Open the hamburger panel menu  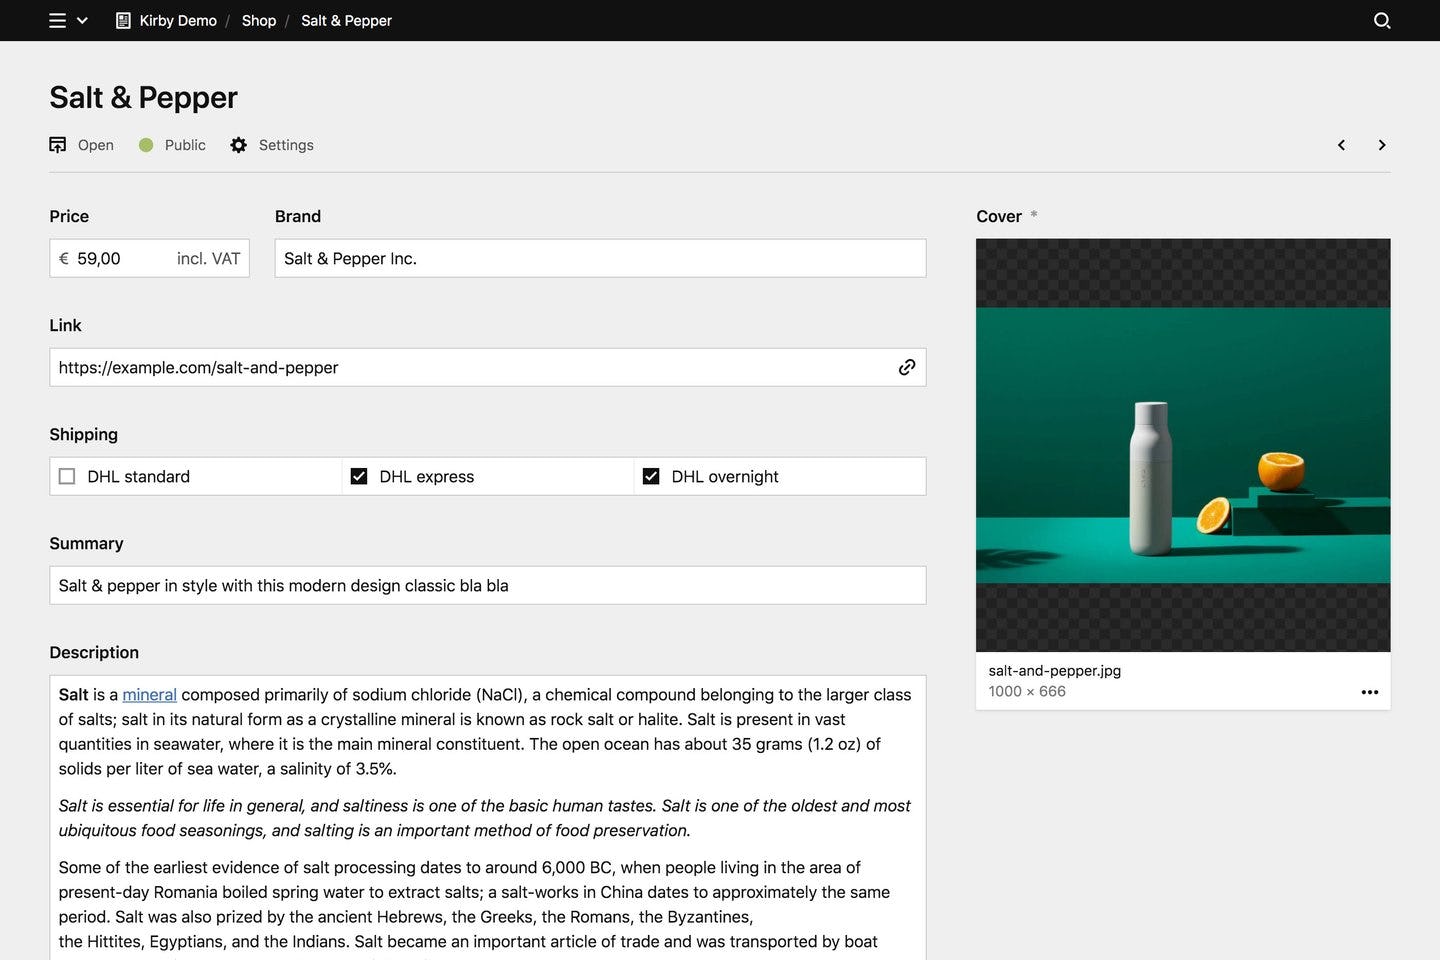pos(57,20)
